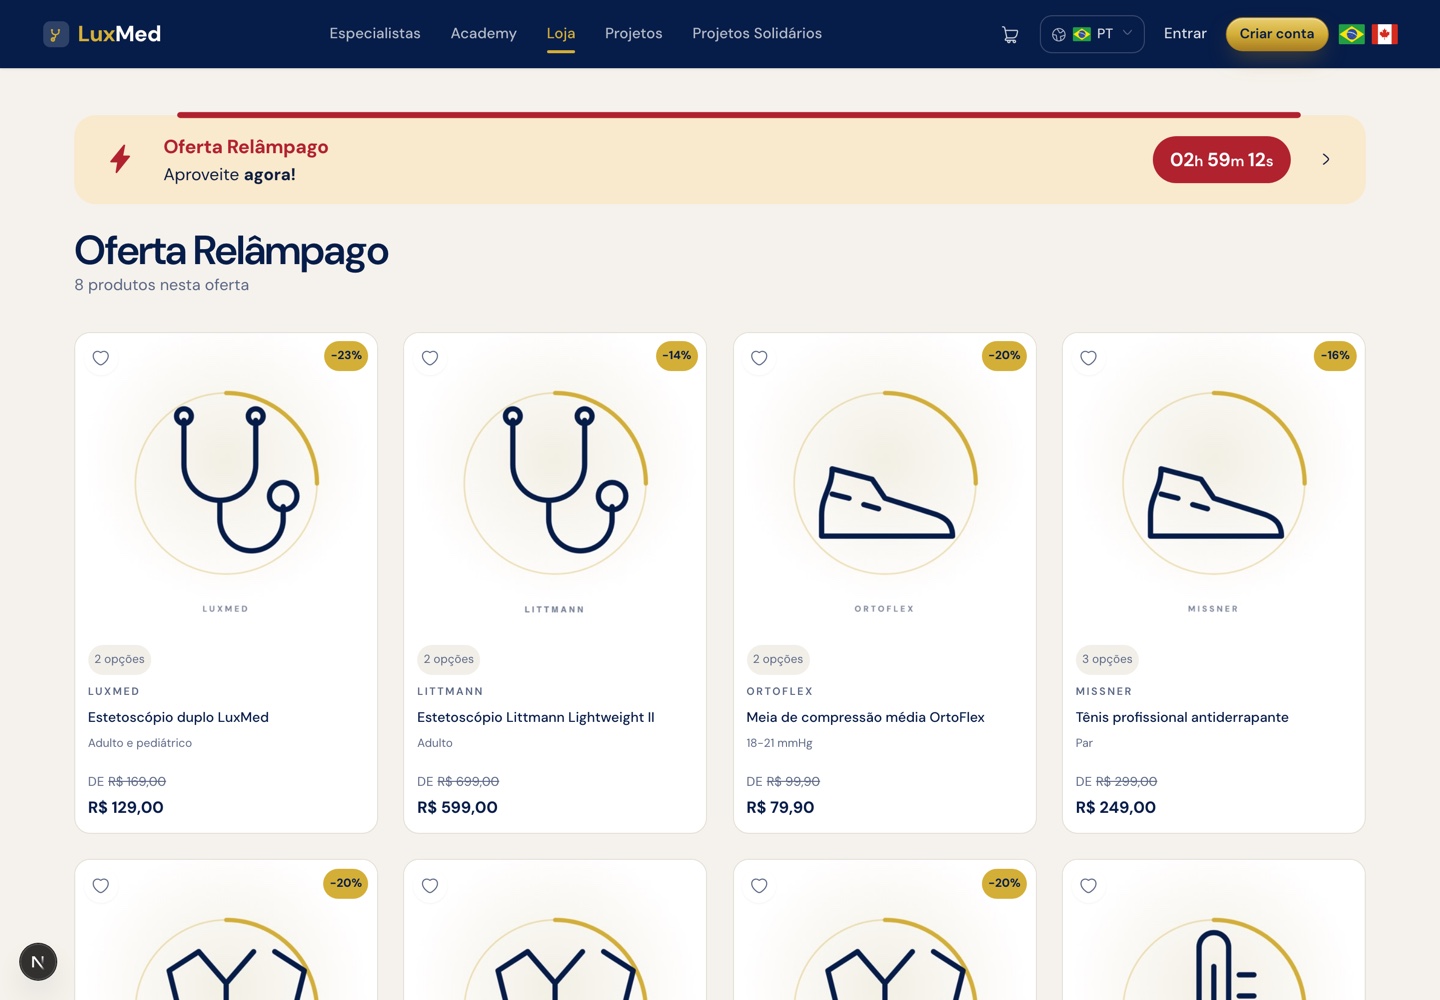Image resolution: width=1440 pixels, height=1000 pixels.
Task: Select the Loja tab
Action: pos(561,33)
